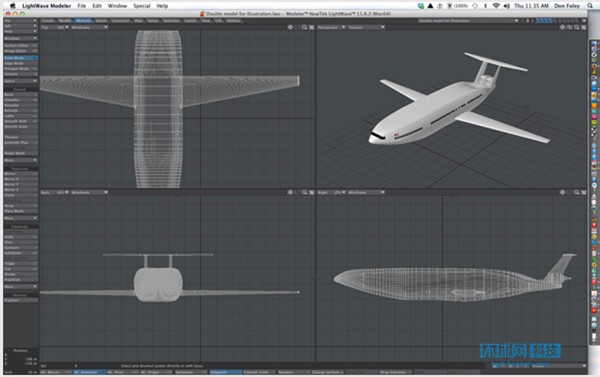Toggle the SubPatch button in bottom bar
600x377 pixels.
[x=225, y=372]
